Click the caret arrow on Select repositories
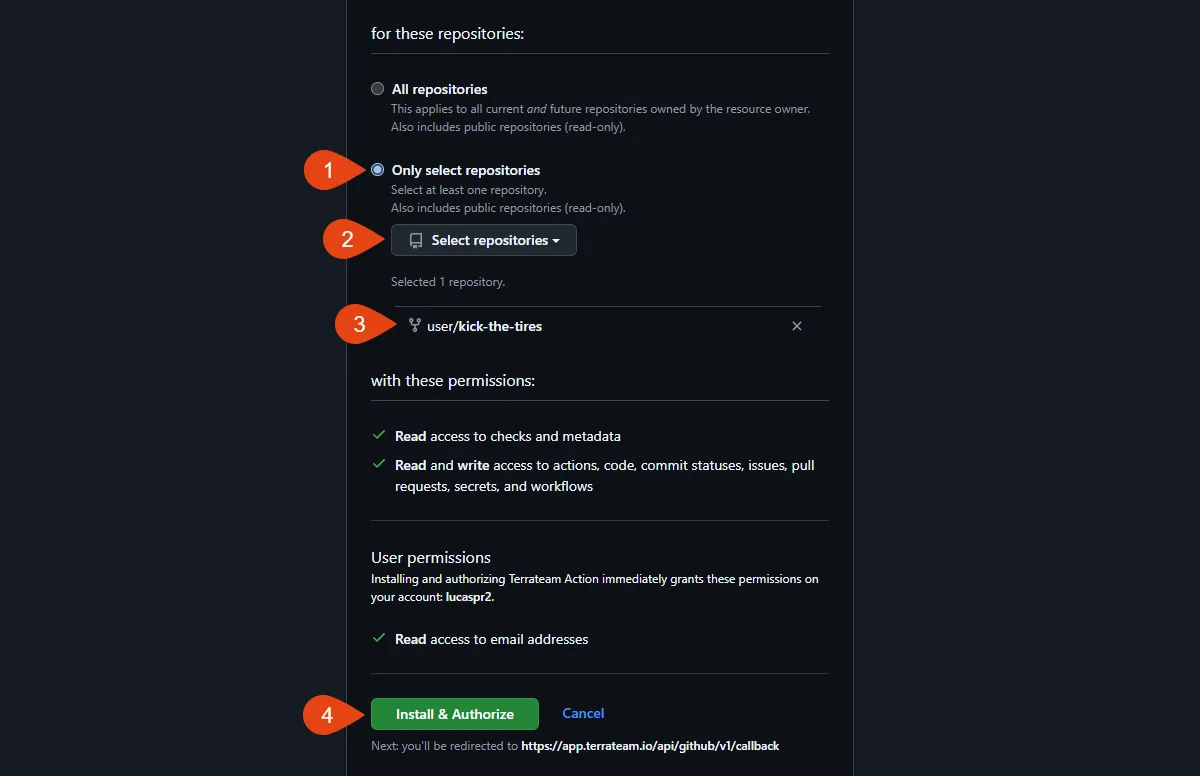This screenshot has width=1200, height=776. (x=556, y=241)
